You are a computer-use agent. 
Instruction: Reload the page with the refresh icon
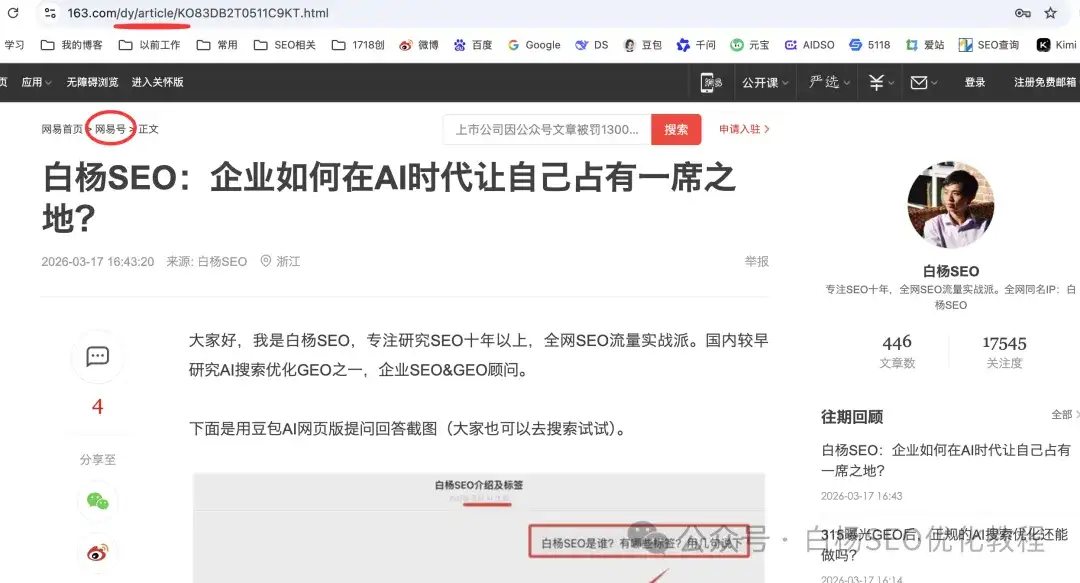coord(13,12)
